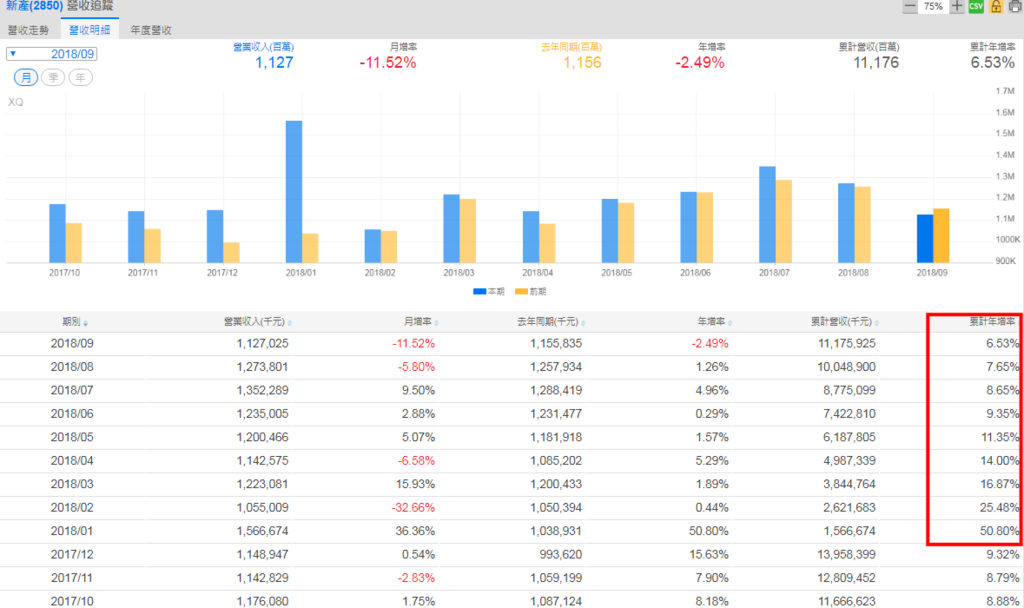Click the yellow padlock icon
Screen dimensions: 1024x608
tap(996, 7)
